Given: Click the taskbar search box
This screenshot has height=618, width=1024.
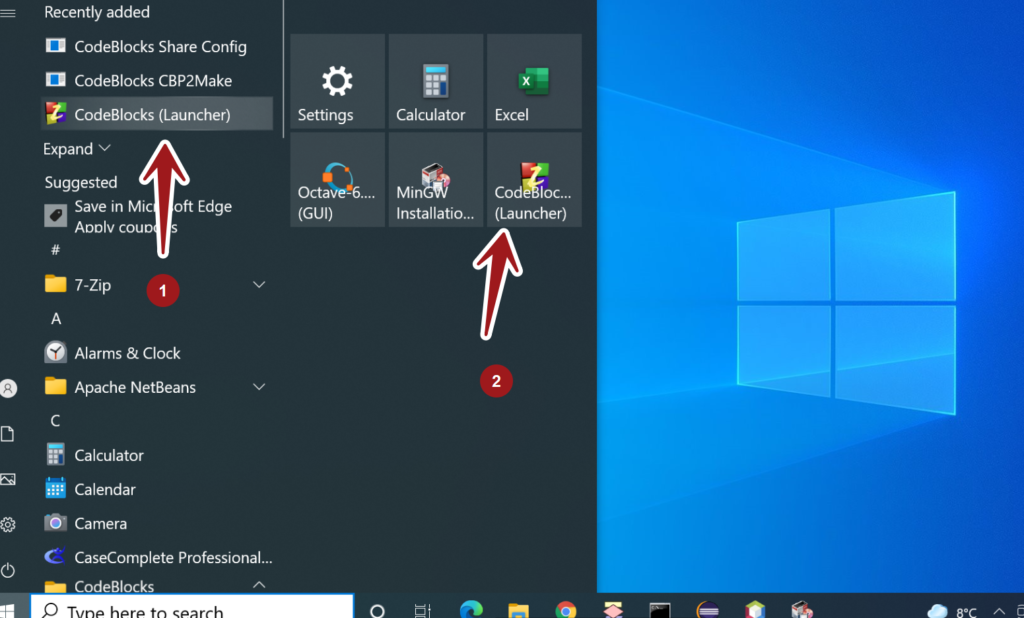Looking at the screenshot, I should coord(192,609).
